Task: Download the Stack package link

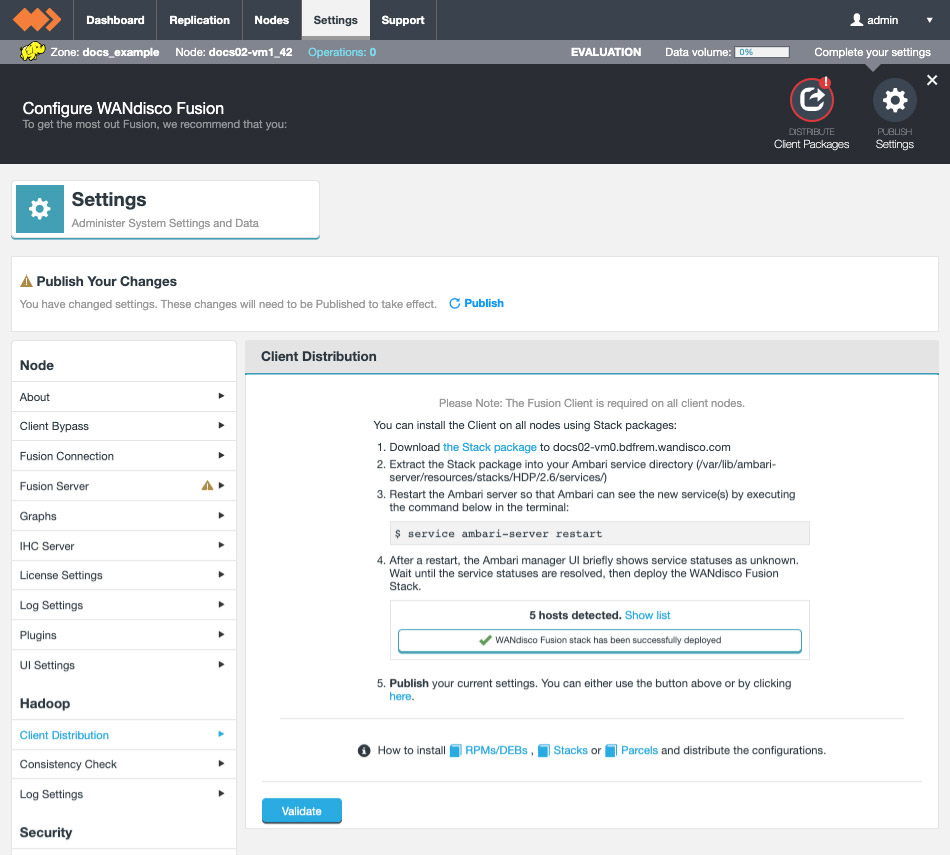Action: [x=490, y=447]
